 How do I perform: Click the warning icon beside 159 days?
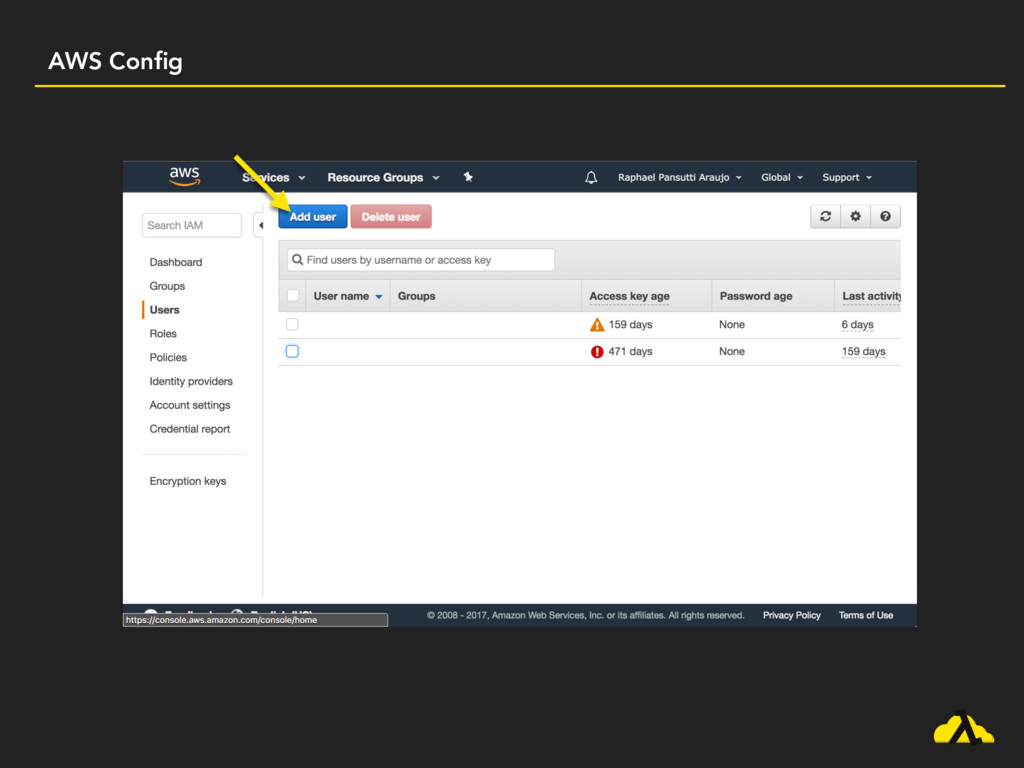597,325
